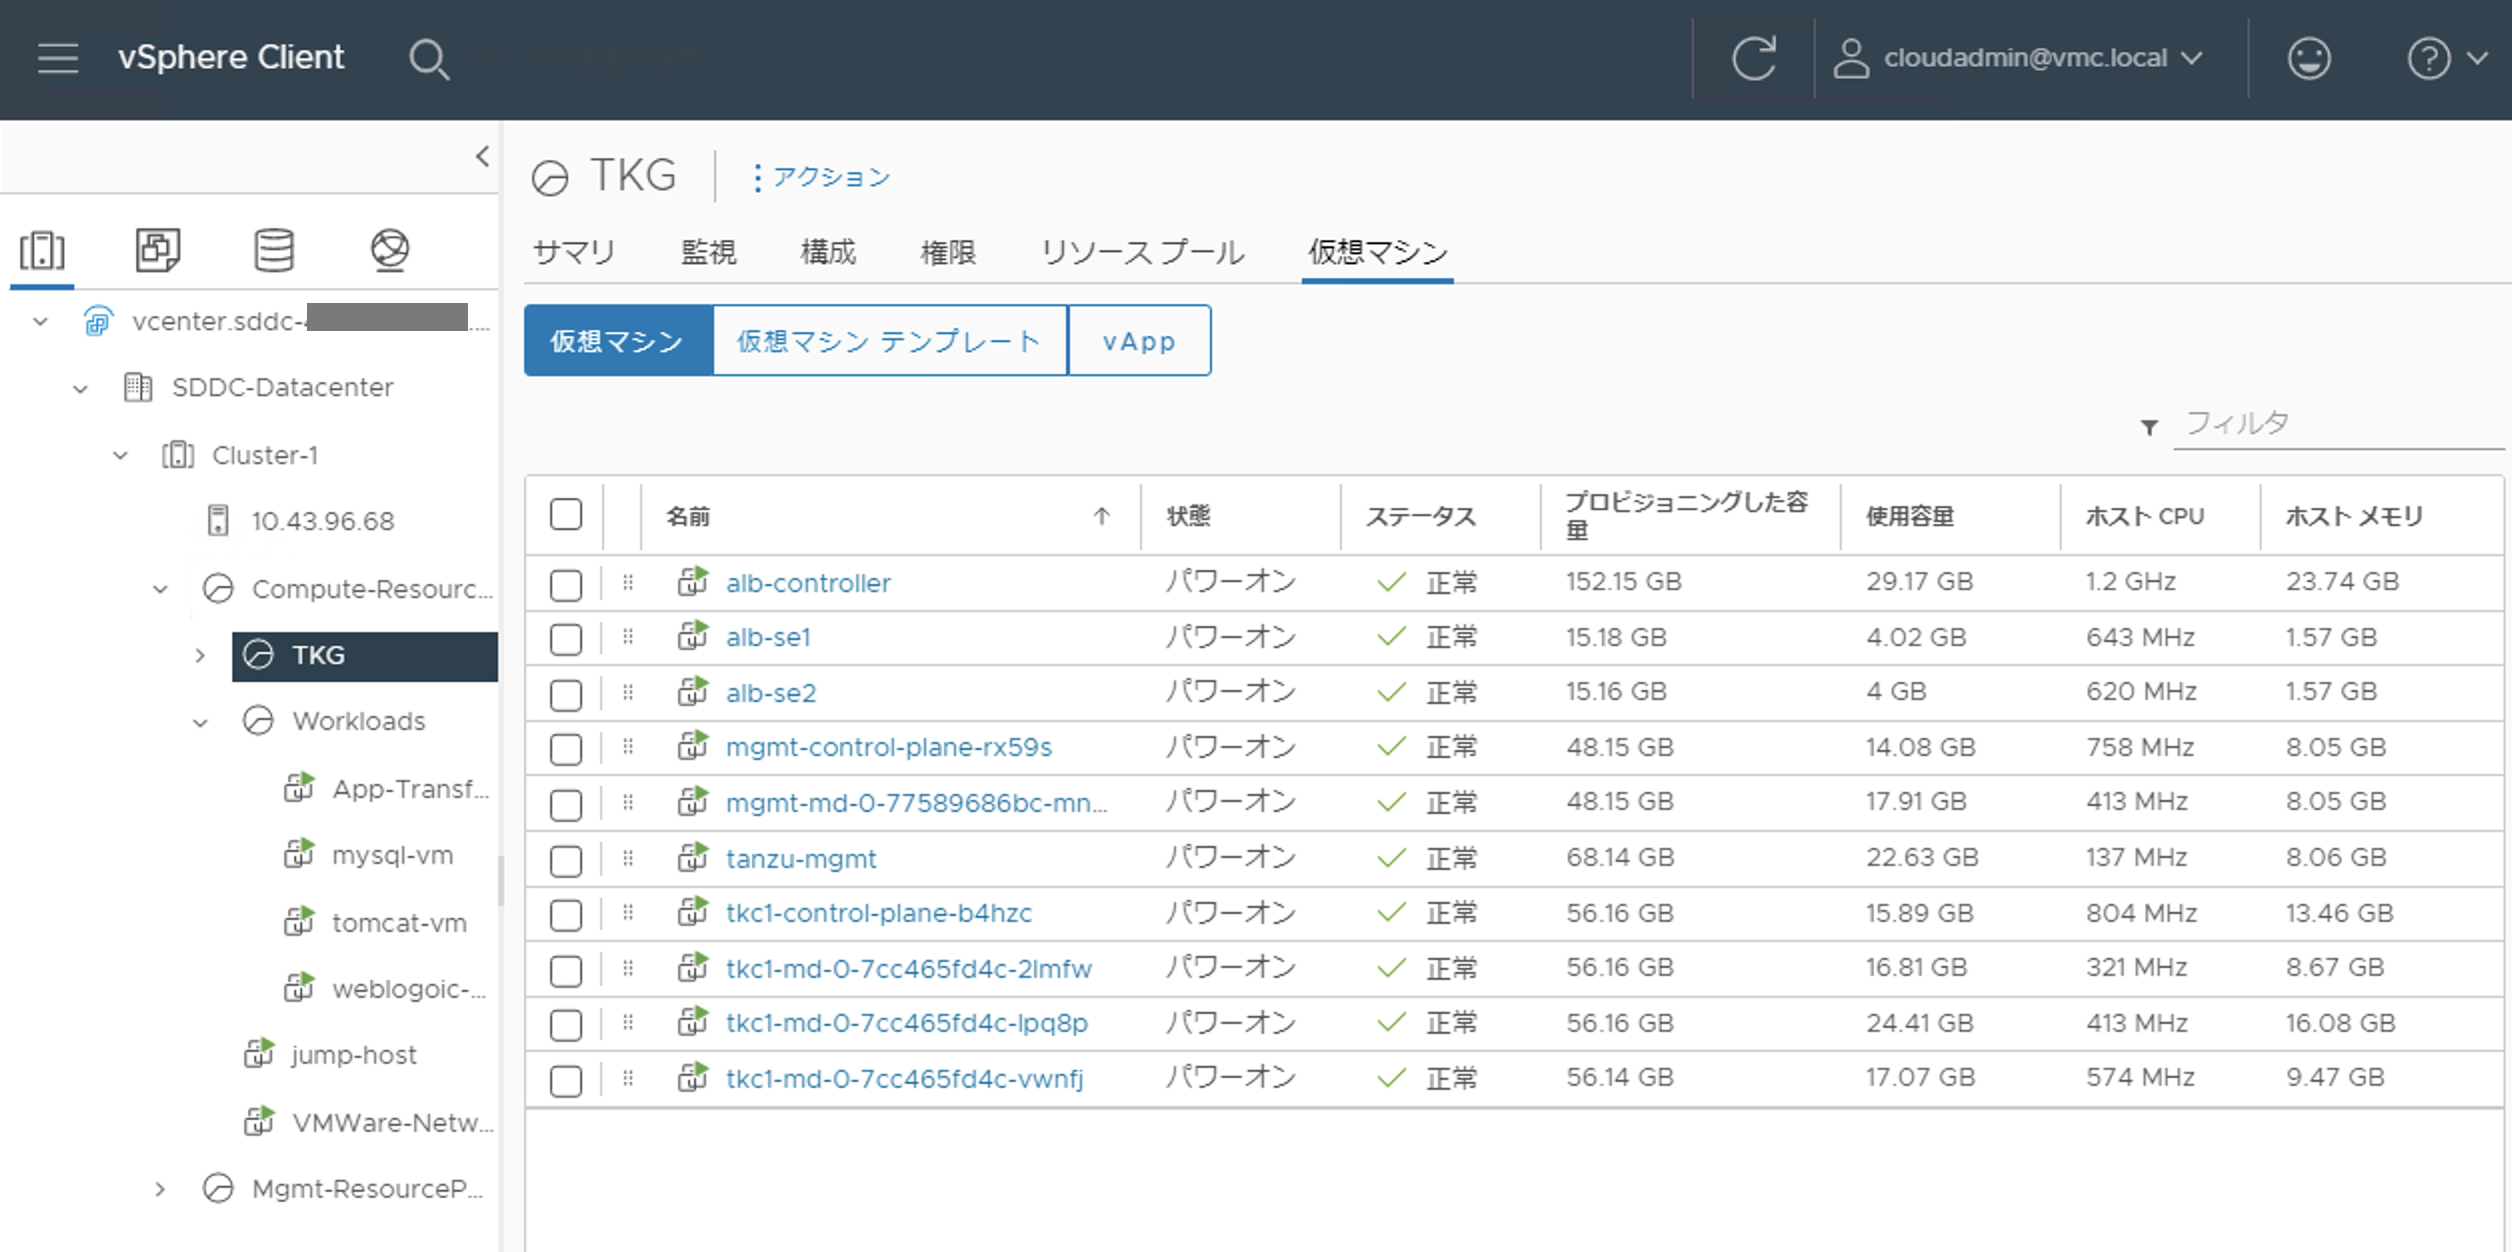This screenshot has height=1252, width=2512.
Task: Sort by the 名前 column arrow
Action: coord(1101,516)
